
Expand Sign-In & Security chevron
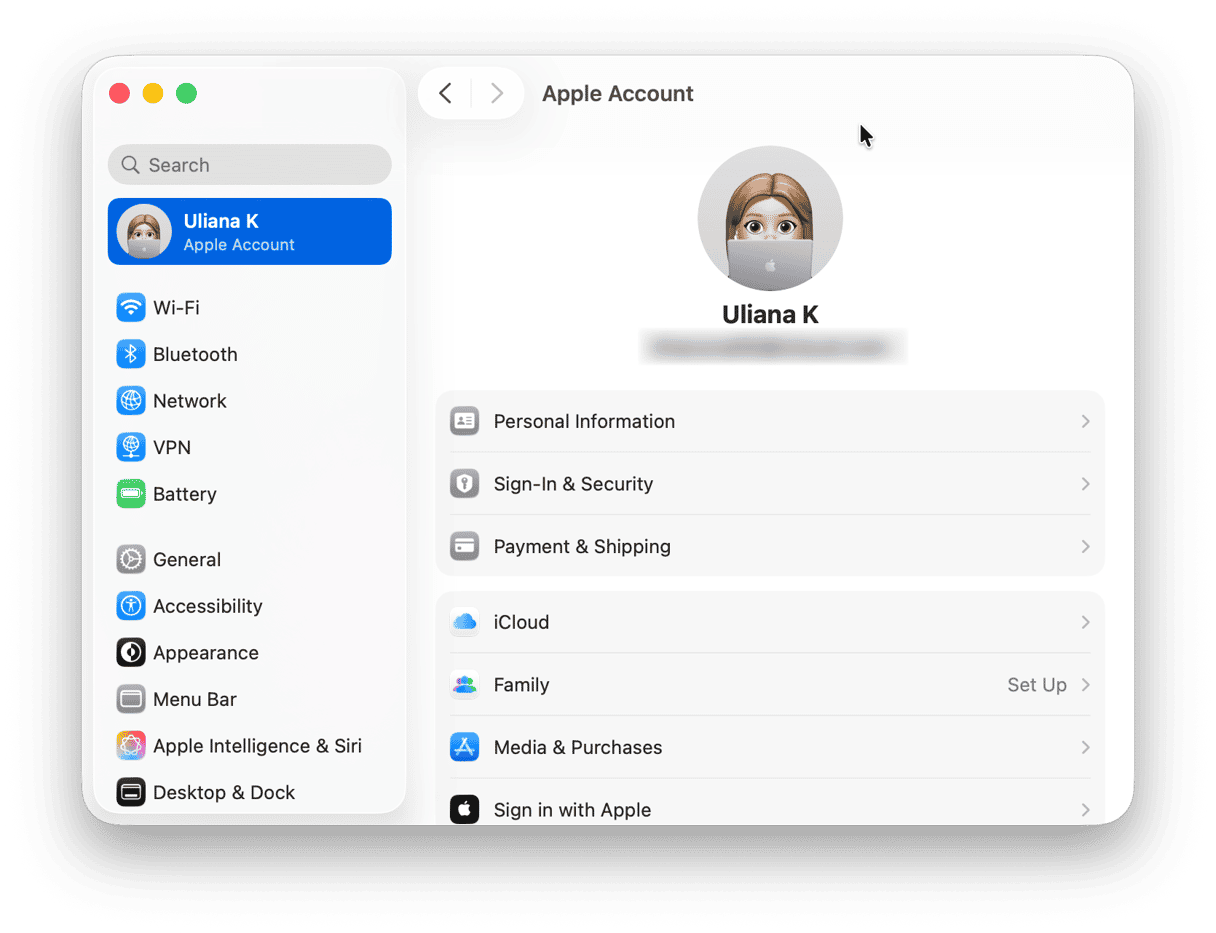pos(1085,484)
